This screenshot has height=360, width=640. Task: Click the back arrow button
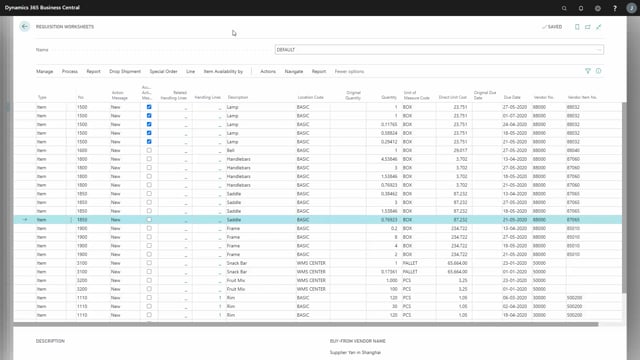[24, 27]
